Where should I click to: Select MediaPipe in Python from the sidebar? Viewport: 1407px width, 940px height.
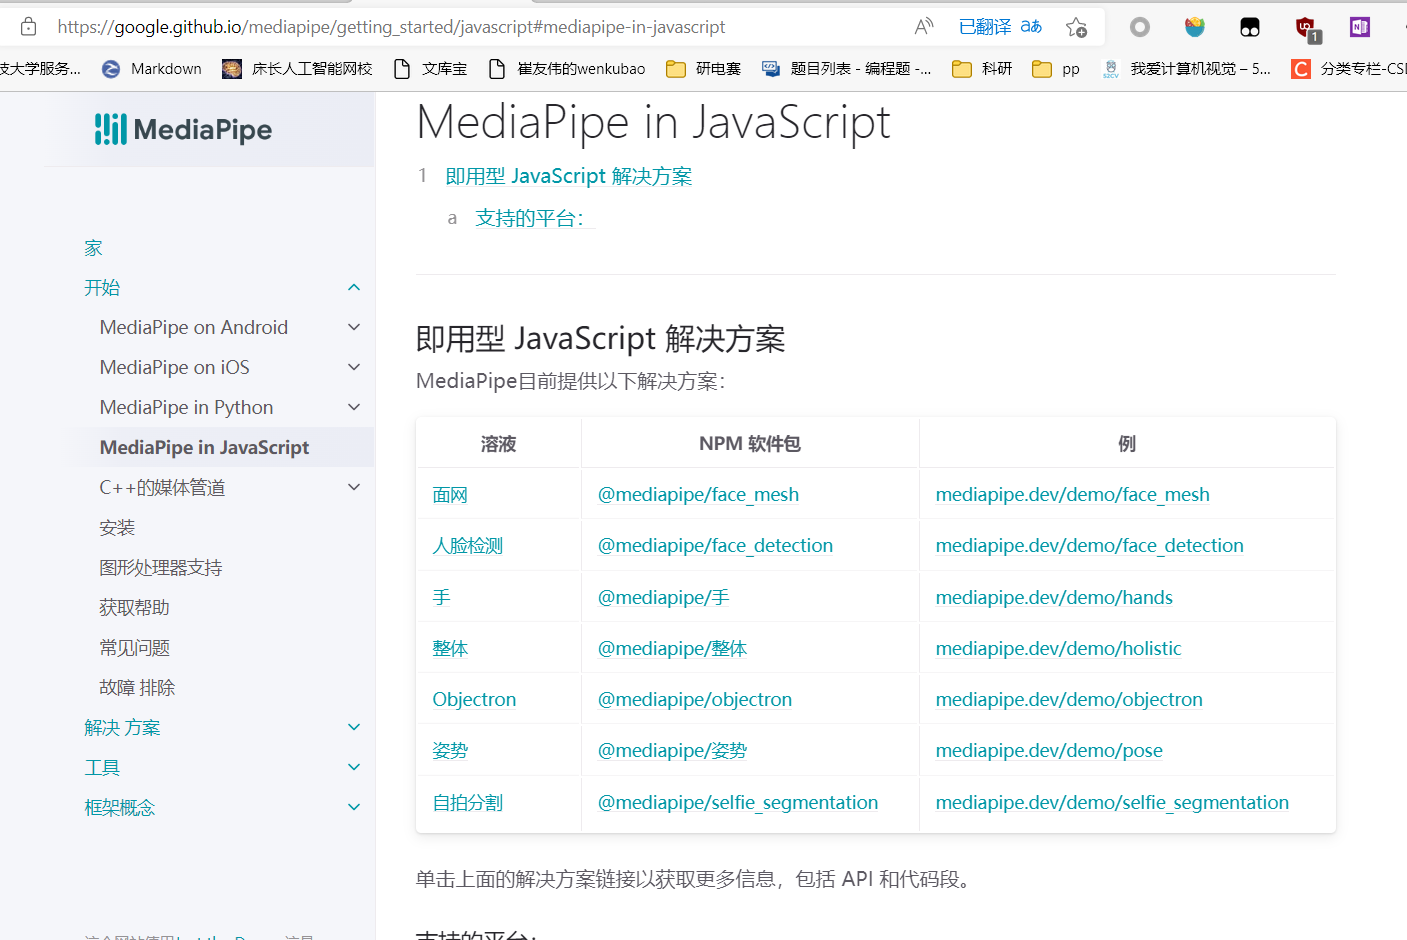click(x=185, y=407)
